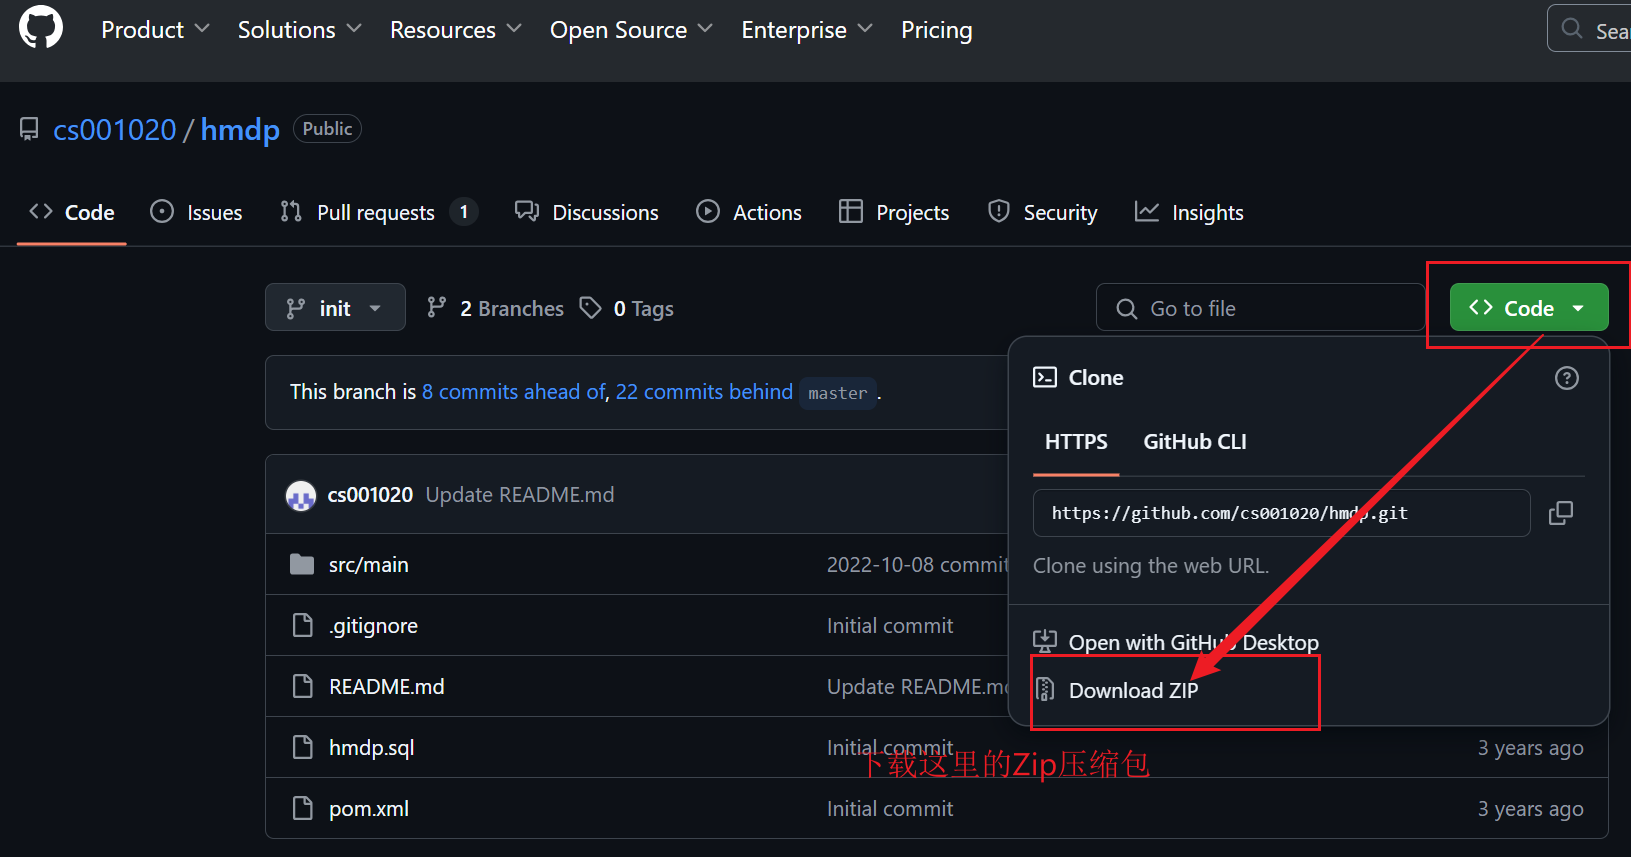Click the README.md file icon

pyautogui.click(x=302, y=686)
